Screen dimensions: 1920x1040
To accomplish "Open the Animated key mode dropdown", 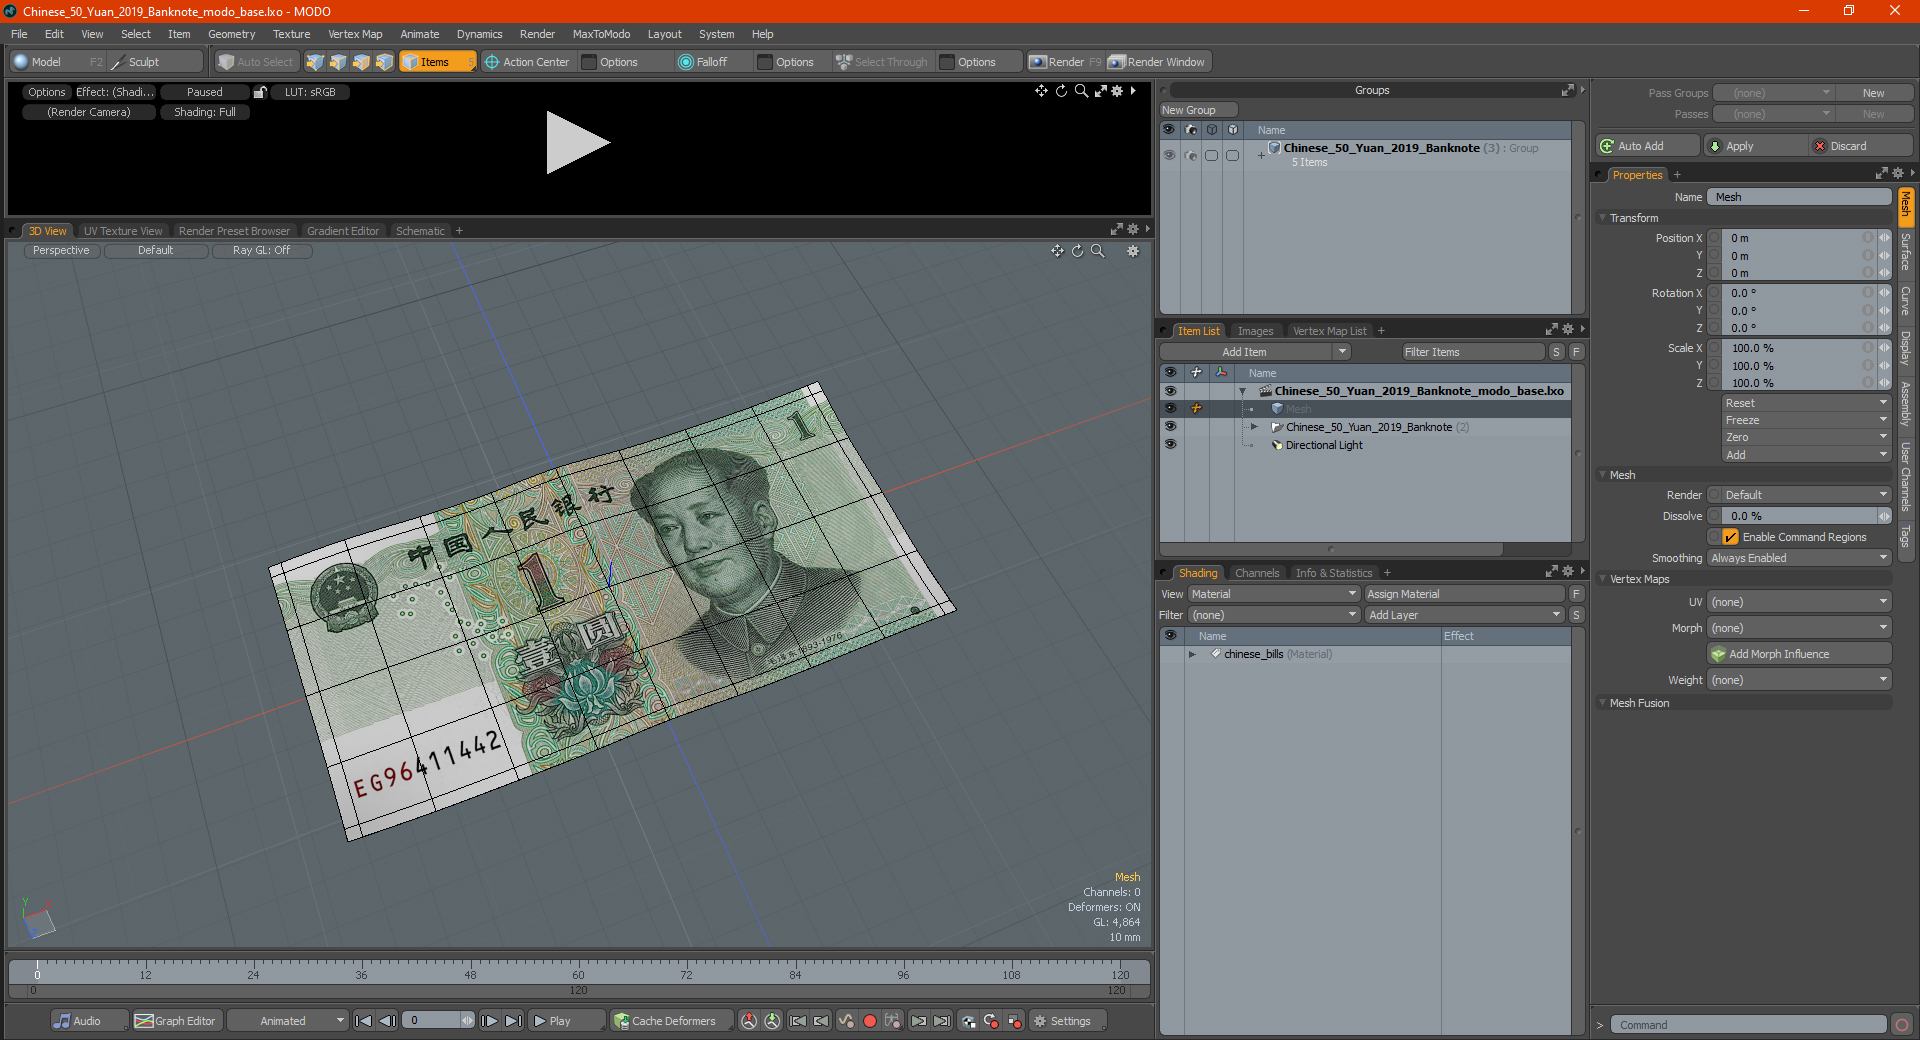I will [287, 1021].
